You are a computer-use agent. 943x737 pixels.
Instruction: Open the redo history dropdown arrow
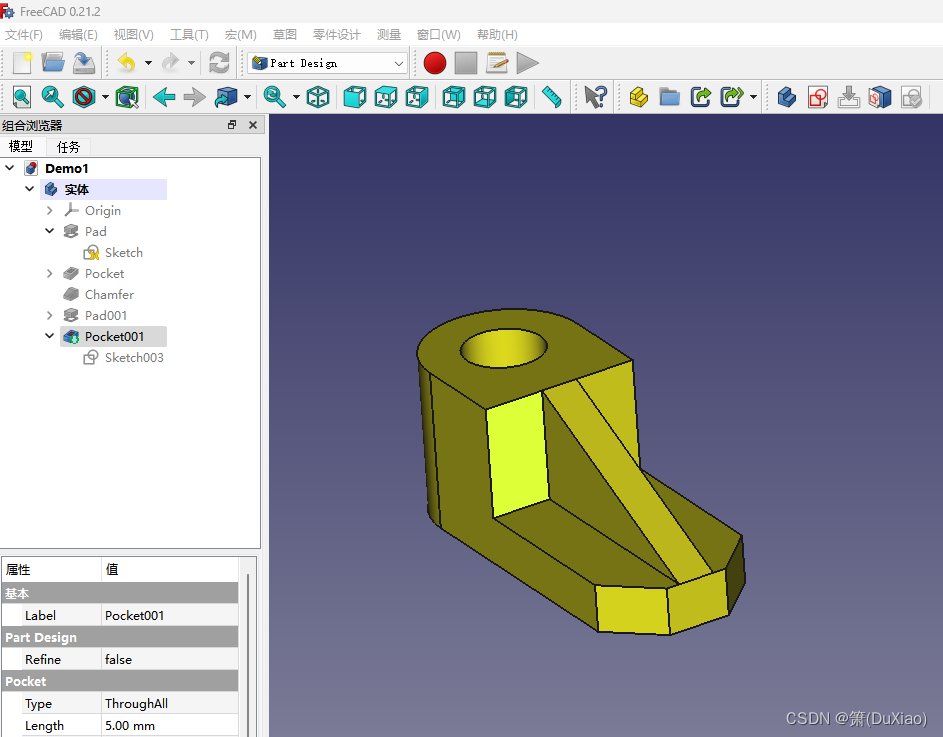[x=191, y=63]
